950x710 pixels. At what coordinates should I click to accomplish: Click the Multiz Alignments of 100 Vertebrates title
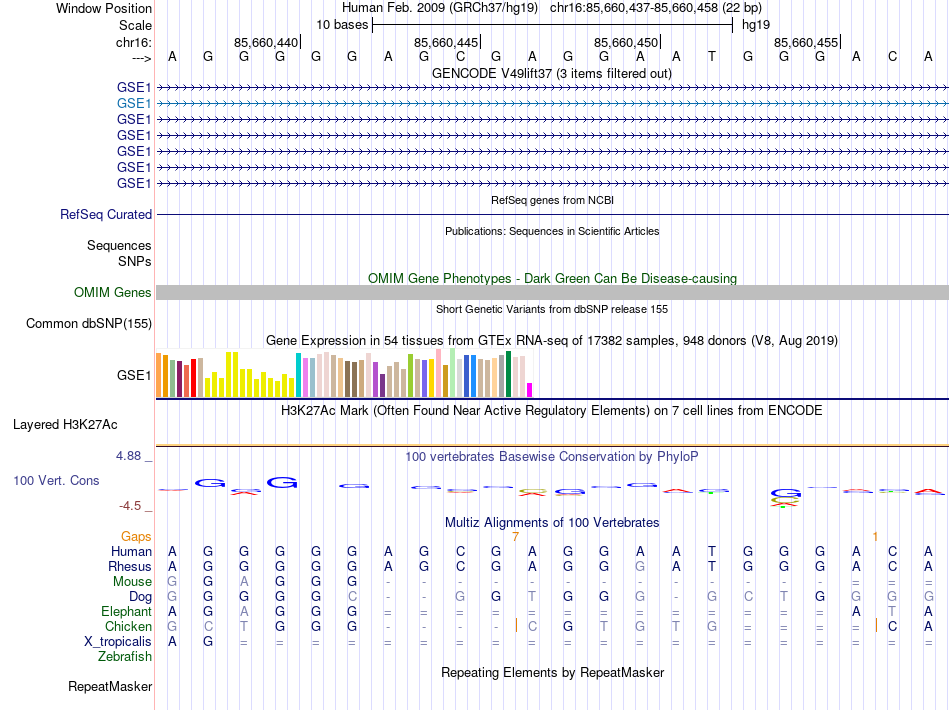click(551, 523)
